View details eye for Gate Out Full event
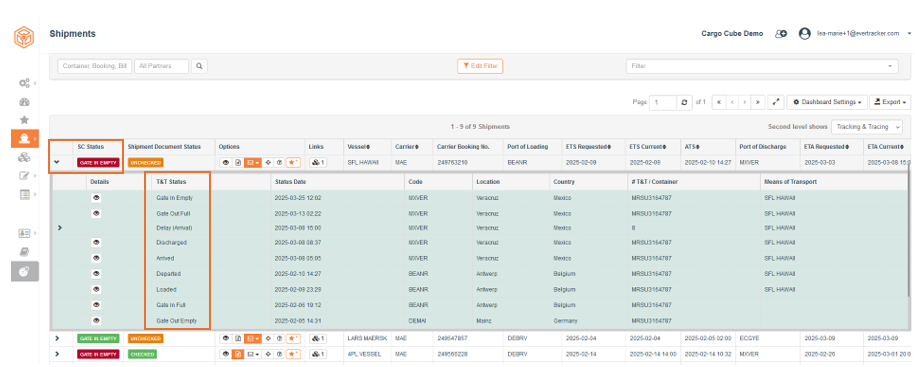Viewport: 915px width, 367px height. click(x=96, y=214)
